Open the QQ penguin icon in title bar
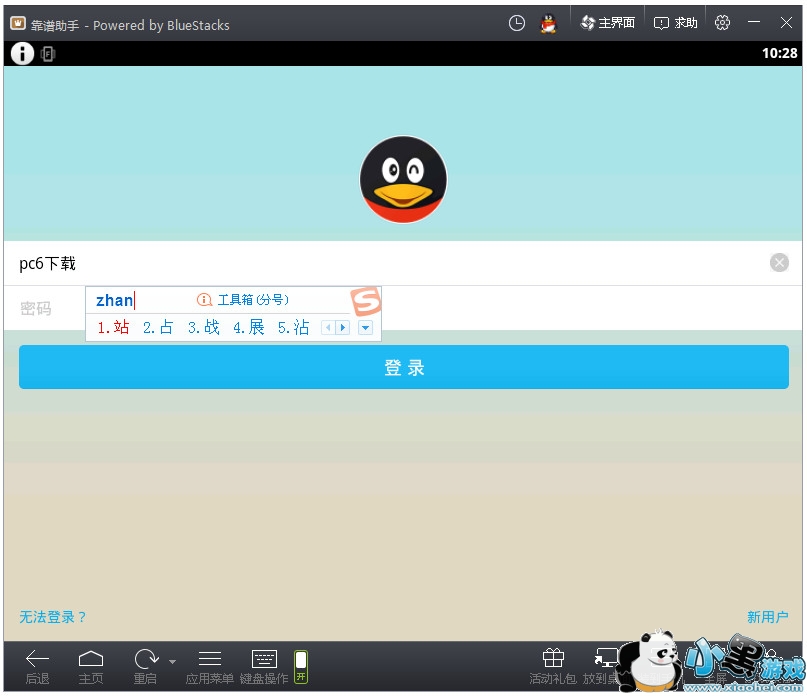The image size is (807, 696). 549,23
